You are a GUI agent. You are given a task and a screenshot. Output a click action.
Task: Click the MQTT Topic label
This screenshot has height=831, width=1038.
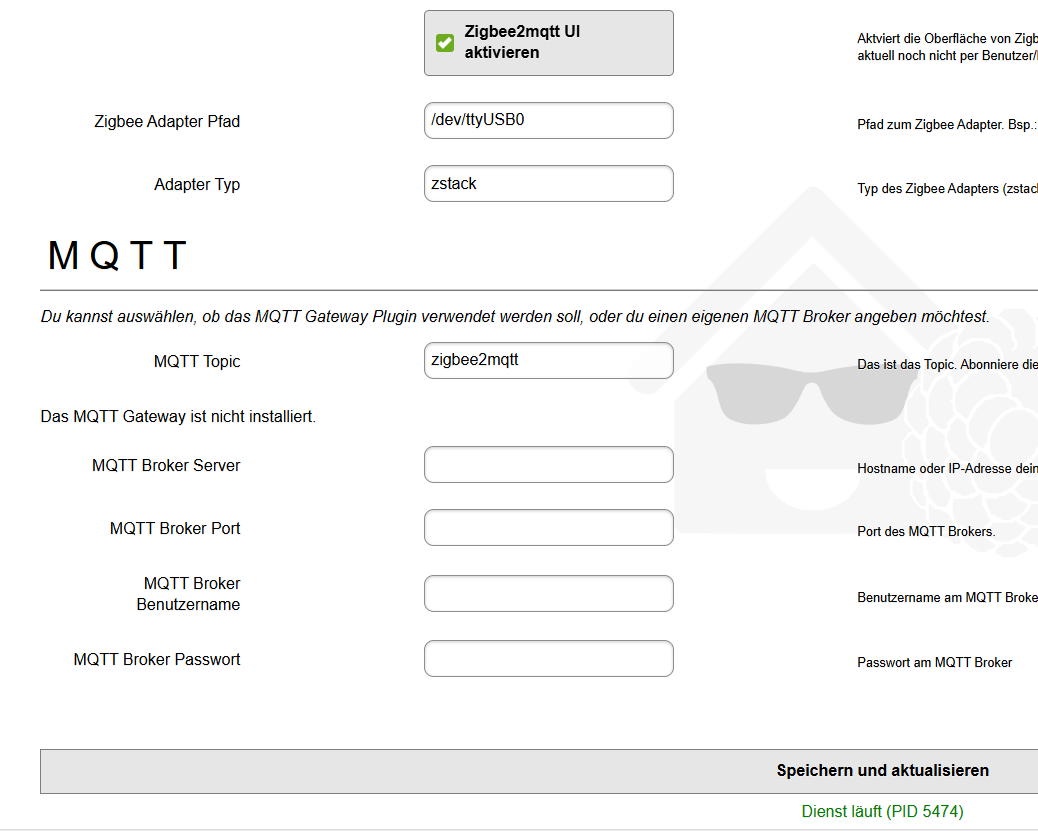tap(197, 362)
